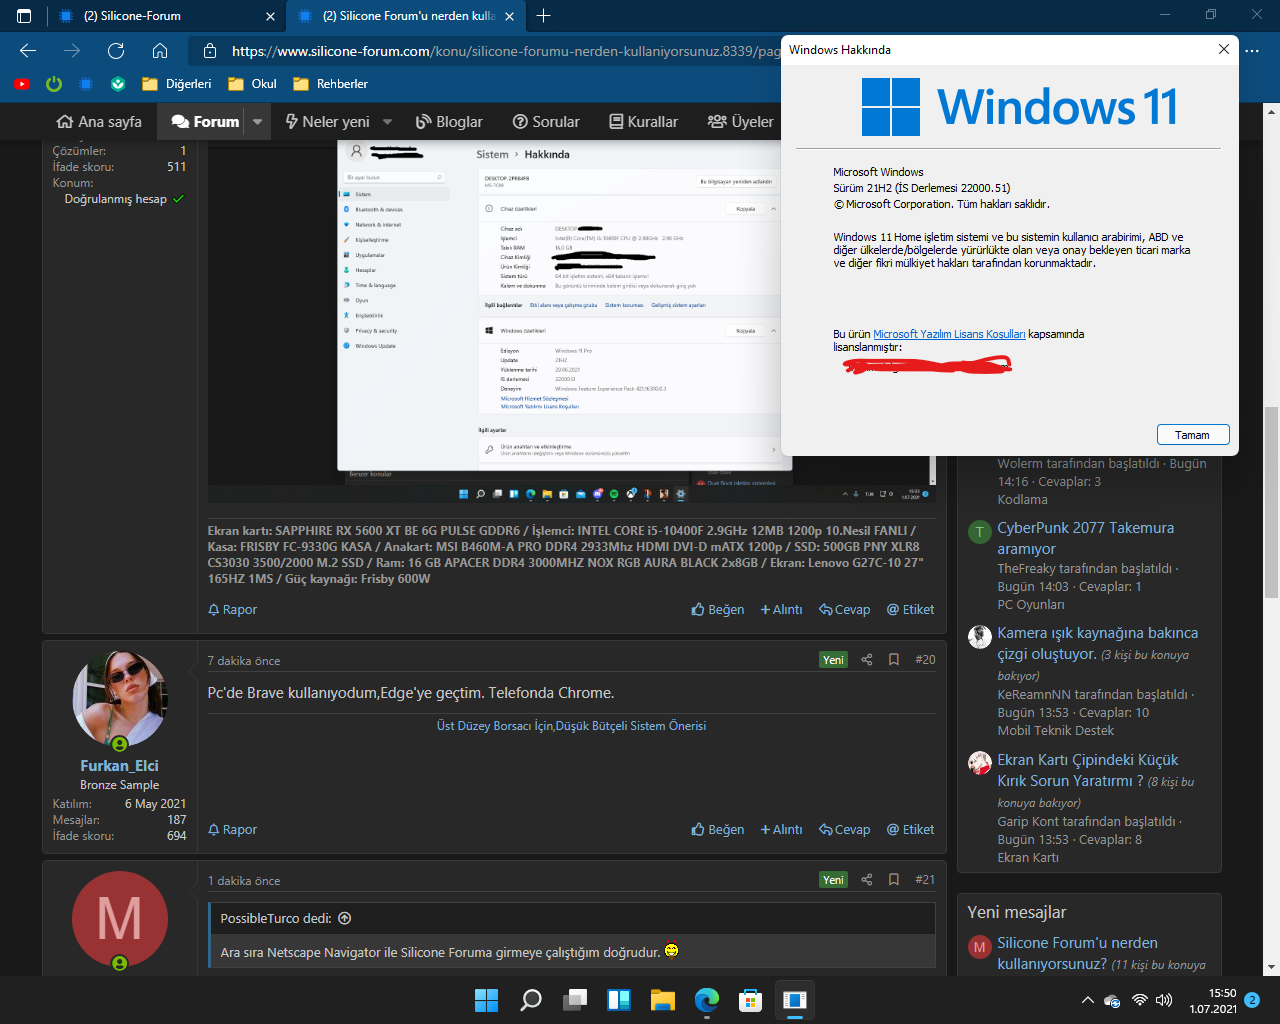Click the address bar URL field
This screenshot has width=1280, height=1024.
tap(505, 51)
